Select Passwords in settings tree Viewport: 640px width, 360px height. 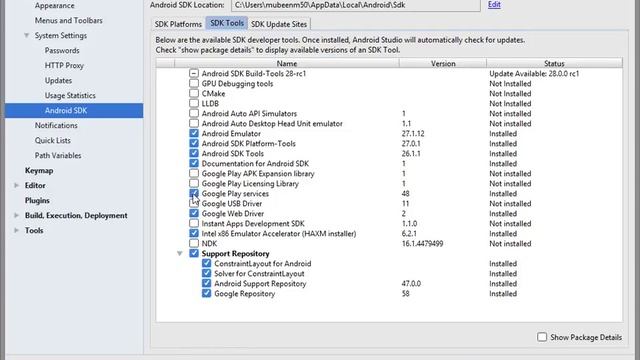62,51
